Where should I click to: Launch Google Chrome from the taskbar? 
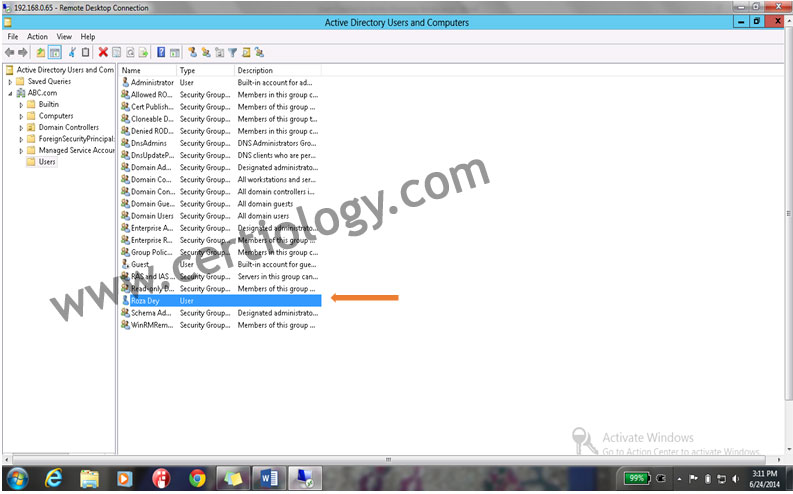(197, 478)
